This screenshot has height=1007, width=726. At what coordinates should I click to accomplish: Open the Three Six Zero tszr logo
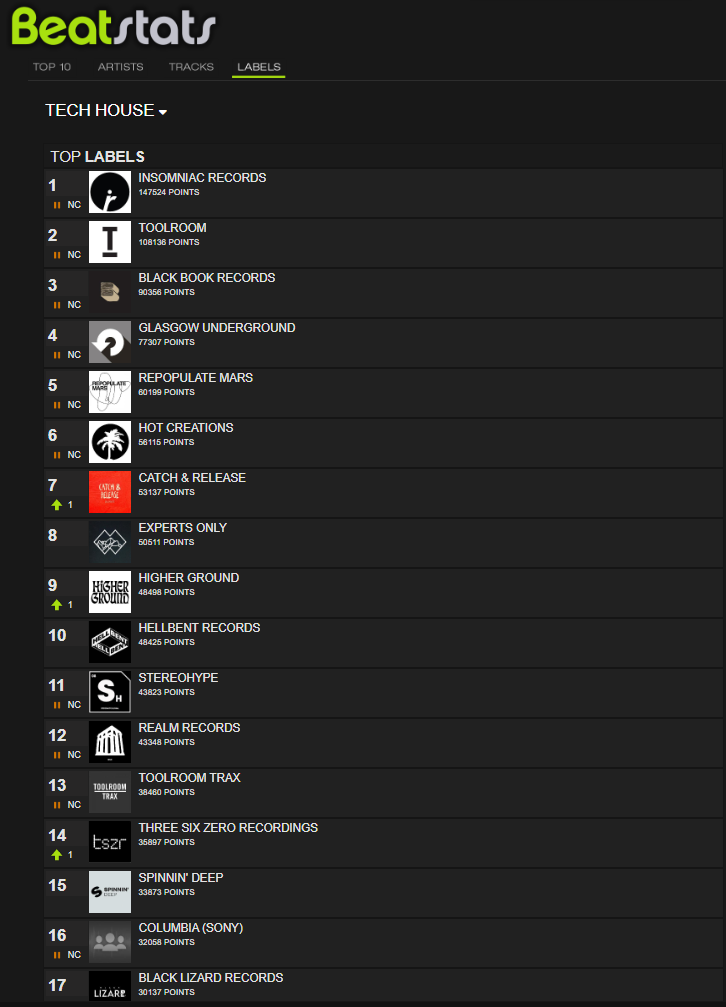[110, 842]
